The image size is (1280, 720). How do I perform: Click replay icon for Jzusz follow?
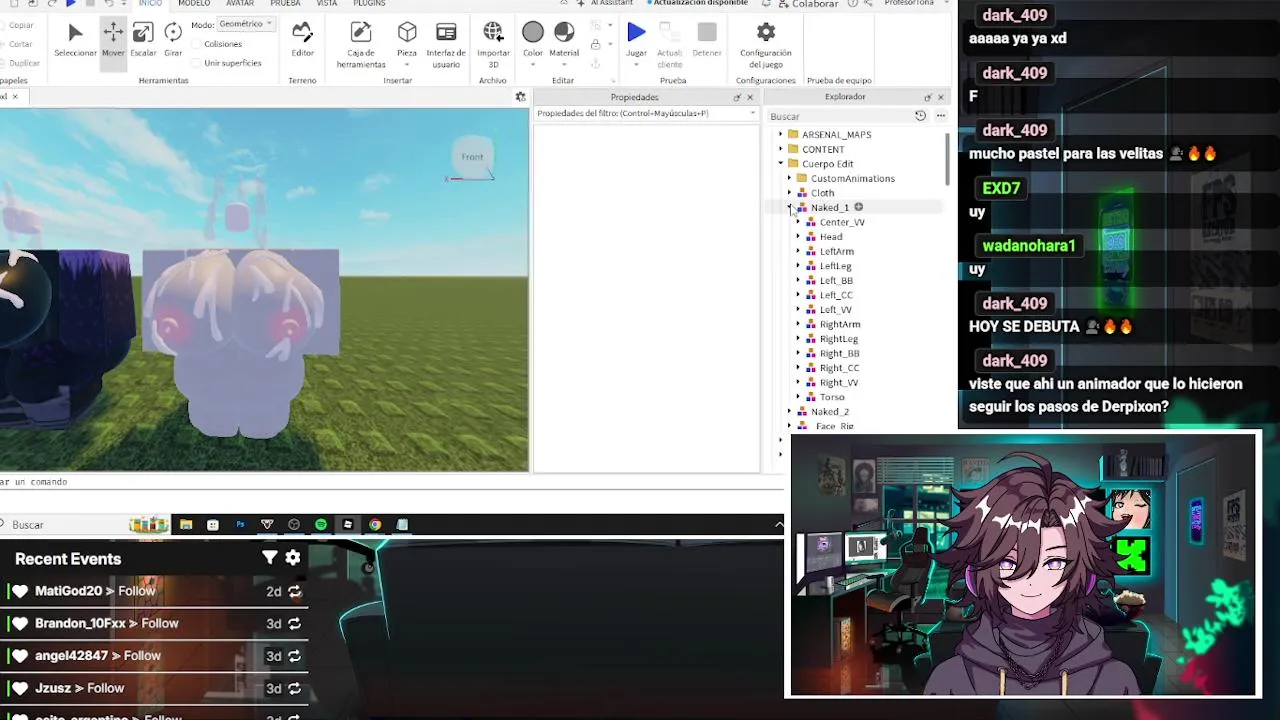[x=294, y=688]
